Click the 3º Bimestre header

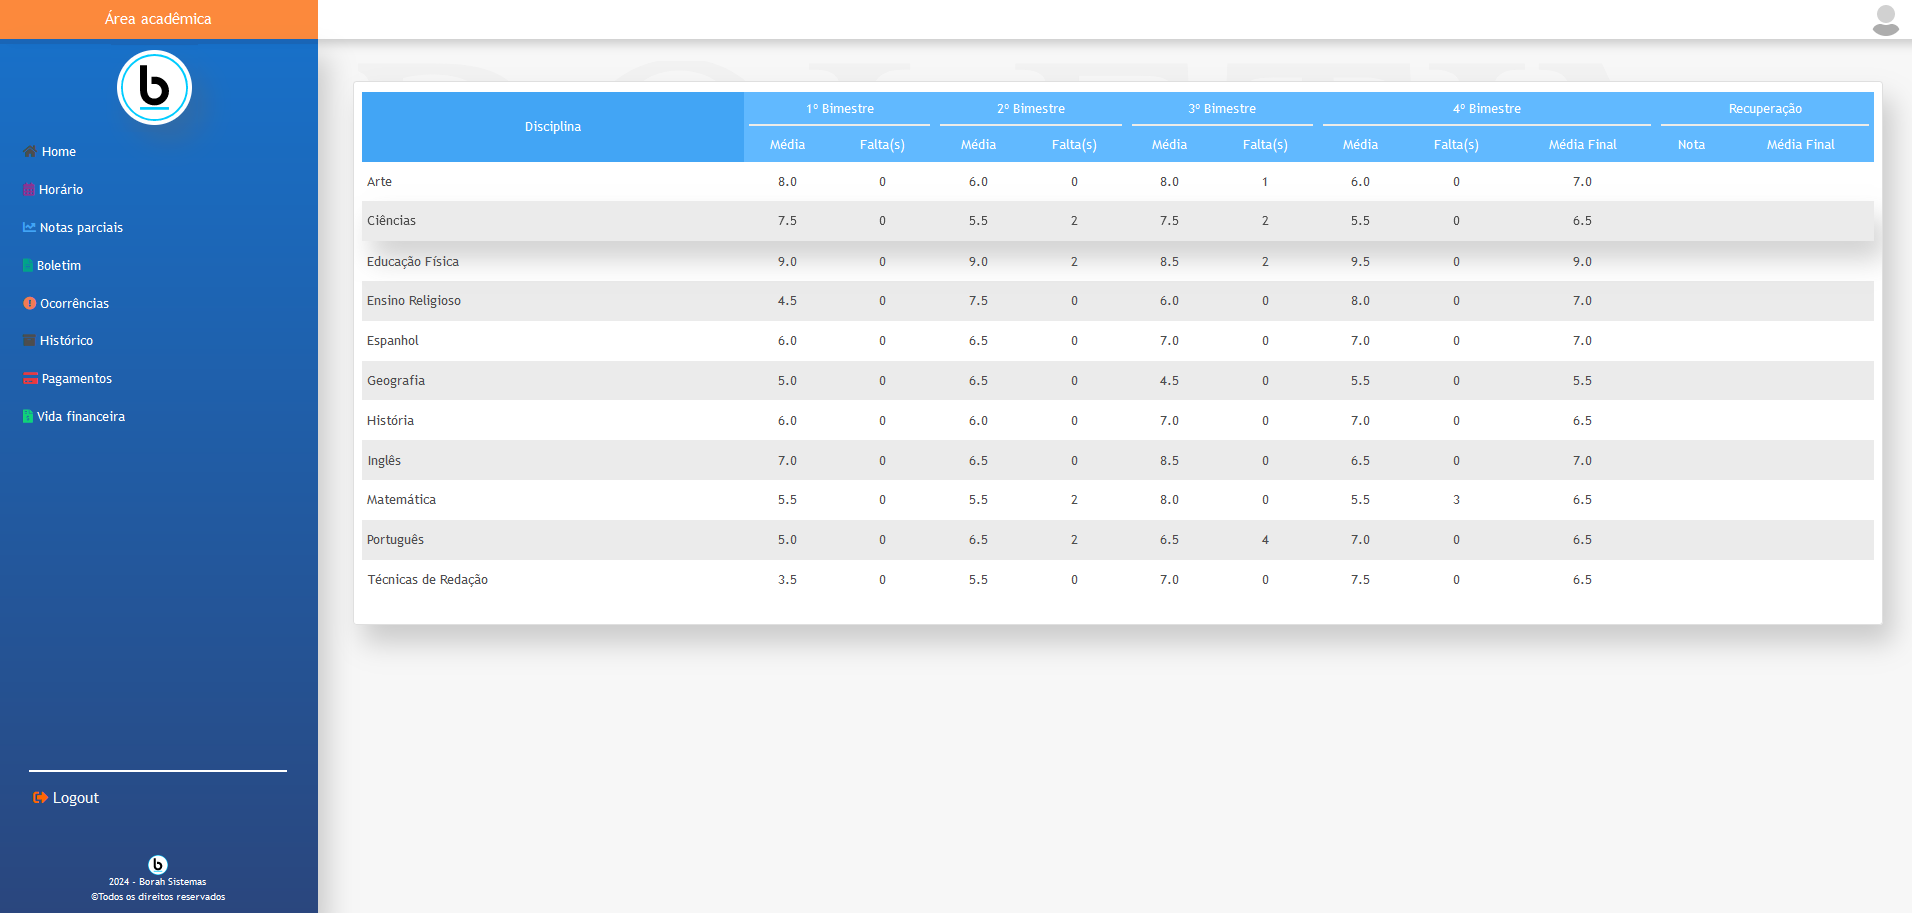click(1222, 108)
